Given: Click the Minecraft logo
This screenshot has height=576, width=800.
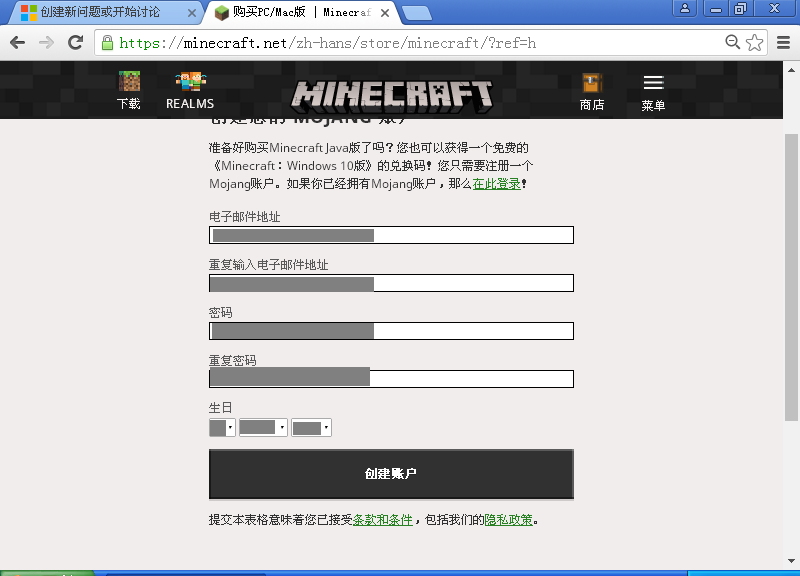Looking at the screenshot, I should (x=391, y=96).
